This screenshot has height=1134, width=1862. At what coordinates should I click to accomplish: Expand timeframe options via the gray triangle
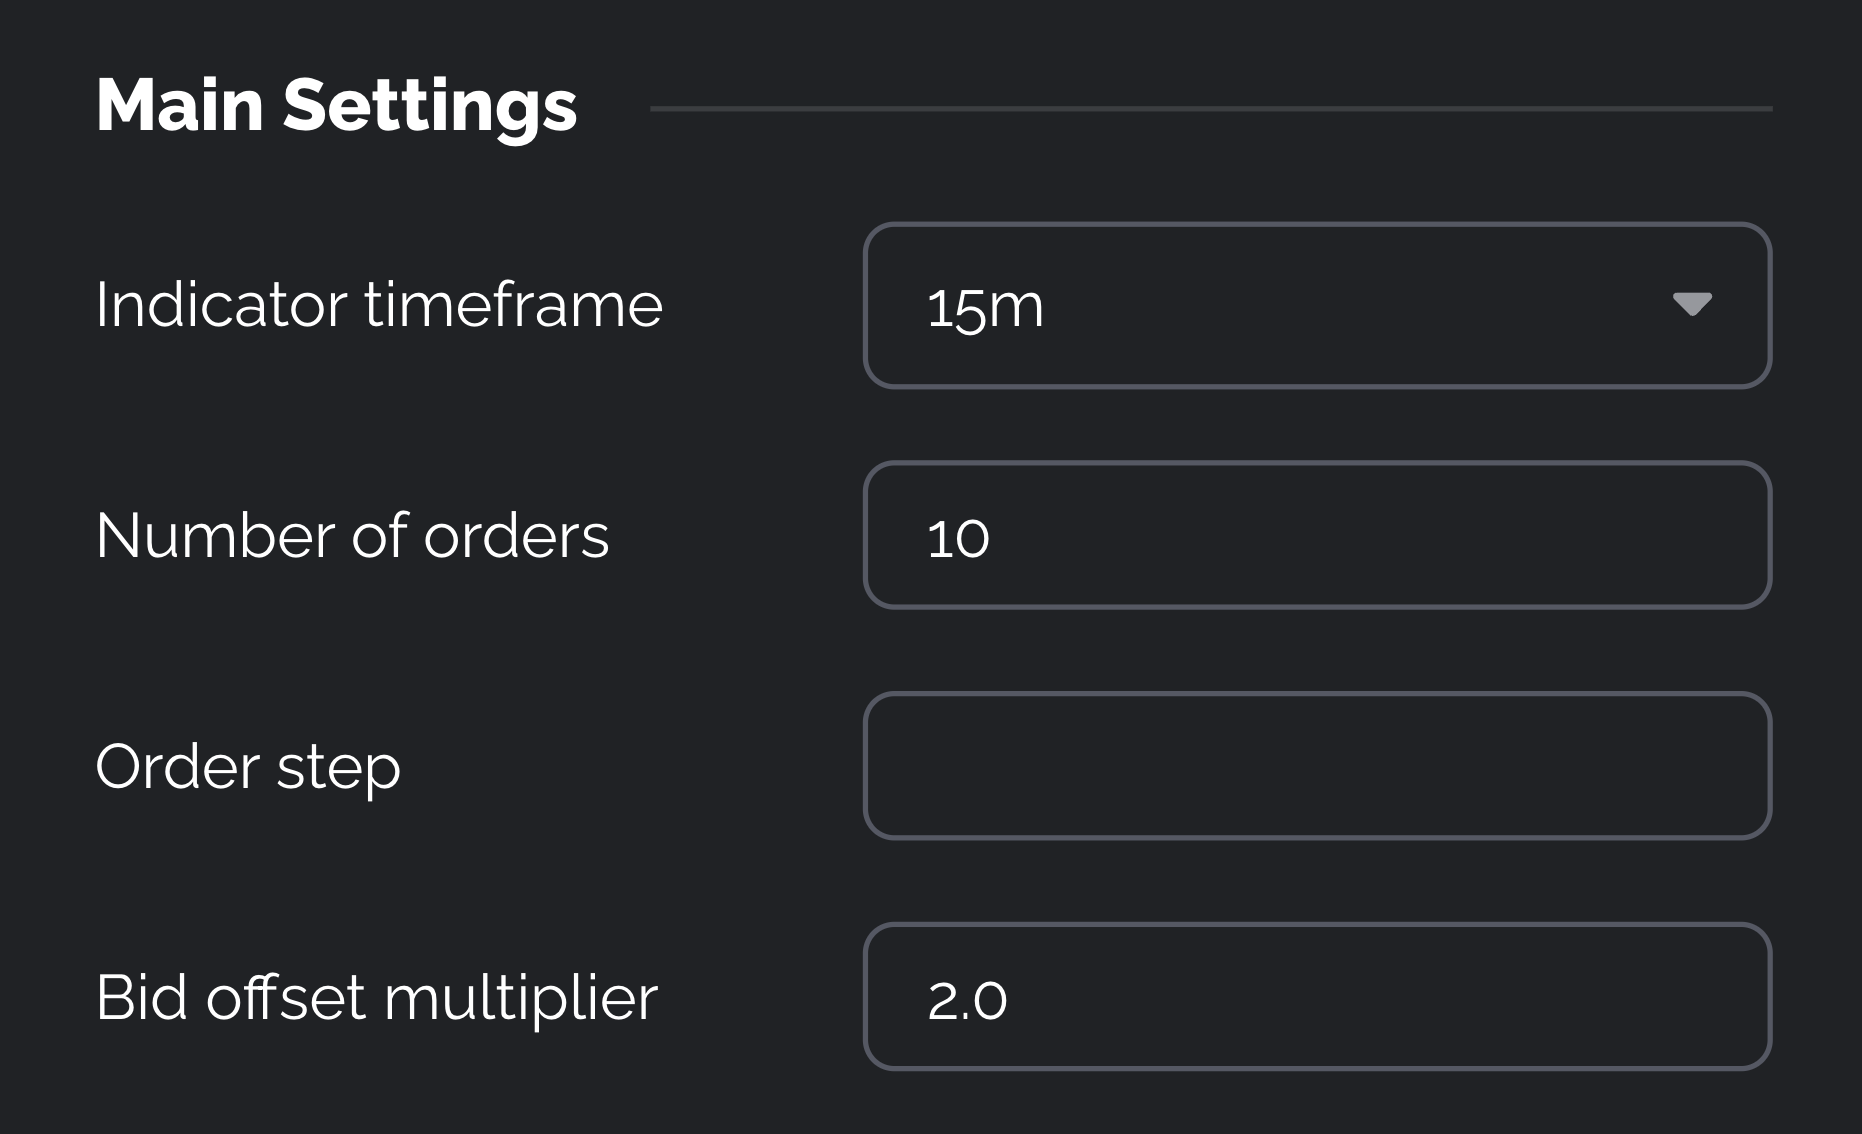[1692, 304]
